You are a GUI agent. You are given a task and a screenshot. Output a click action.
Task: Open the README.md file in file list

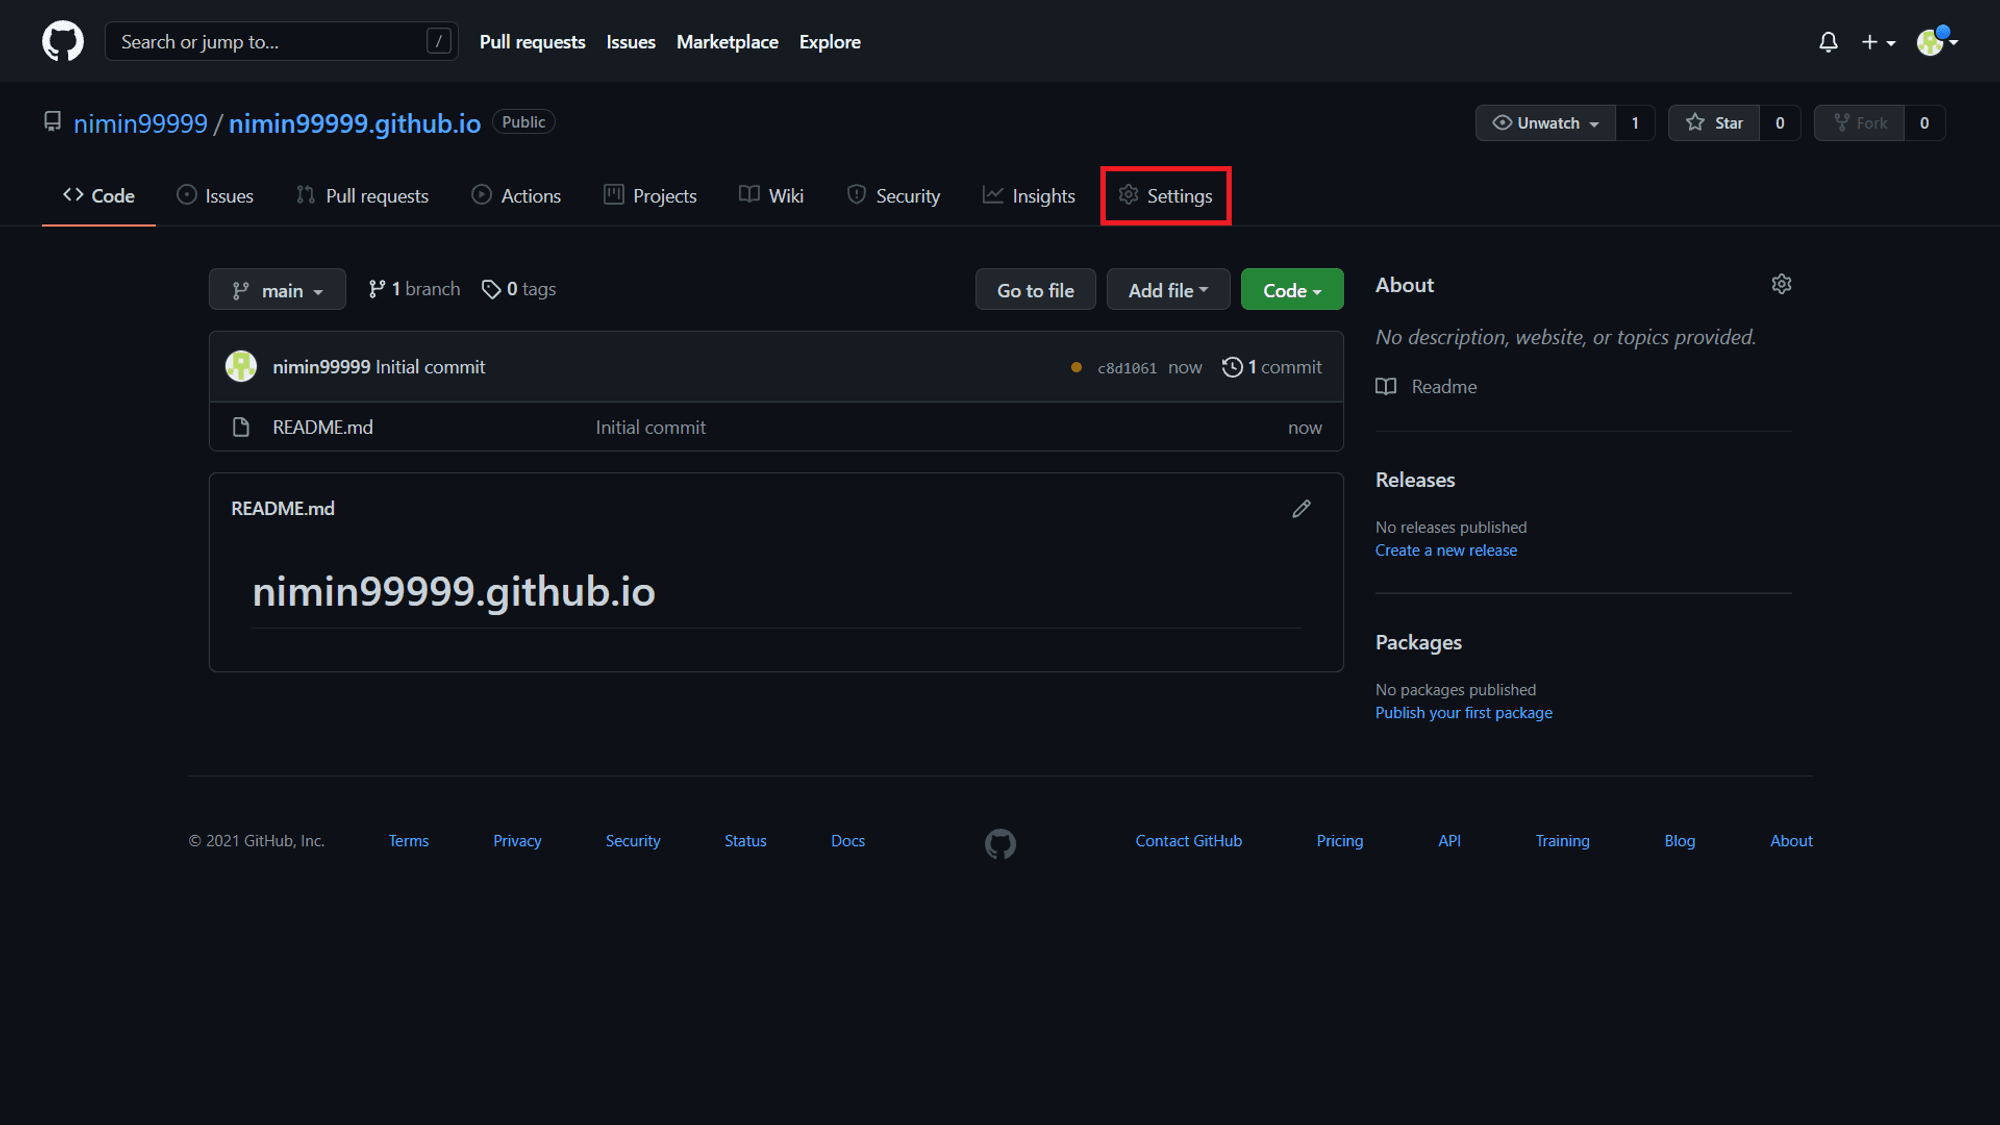tap(322, 427)
